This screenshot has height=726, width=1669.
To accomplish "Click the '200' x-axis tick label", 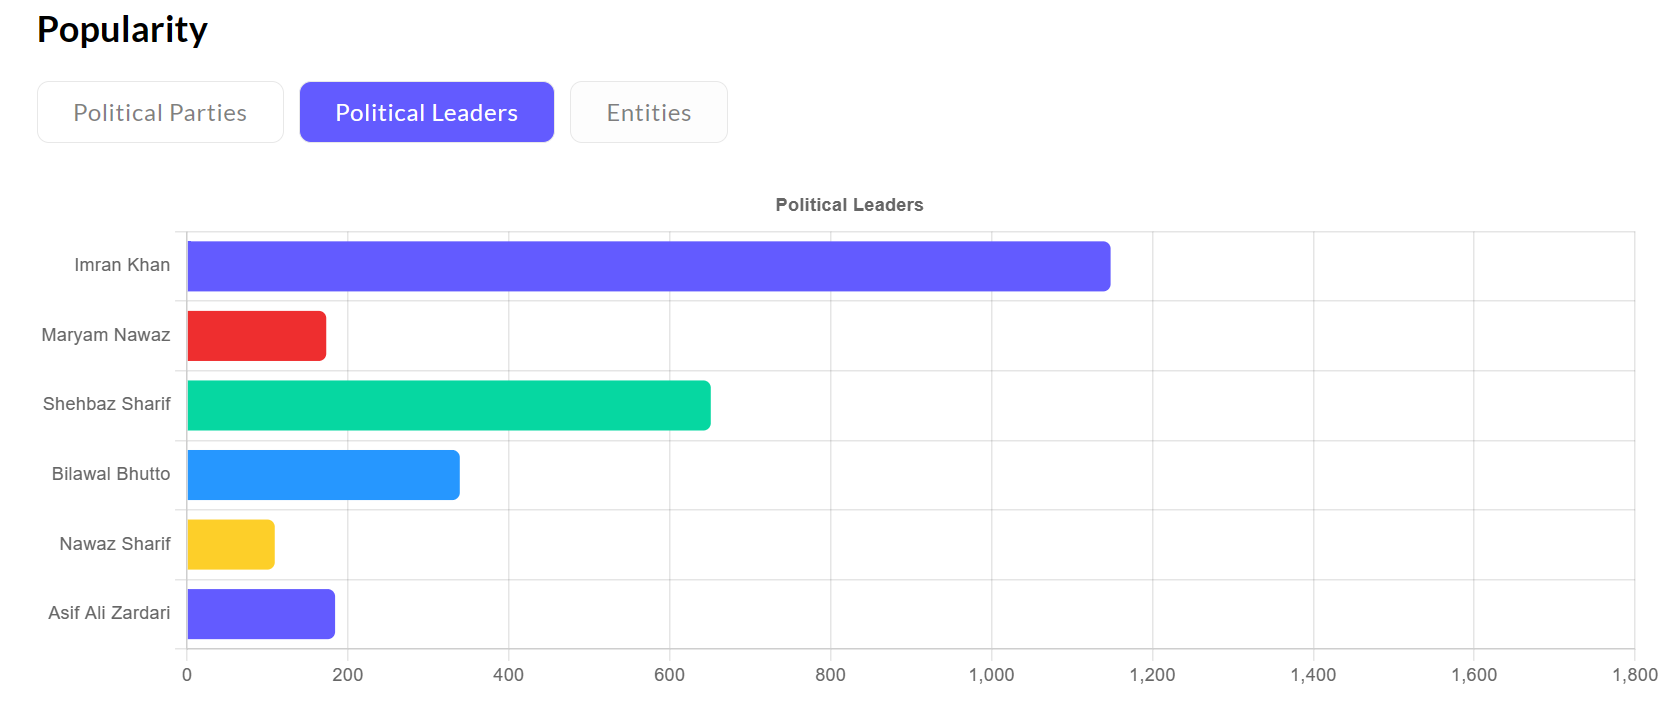I will pyautogui.click(x=348, y=675).
